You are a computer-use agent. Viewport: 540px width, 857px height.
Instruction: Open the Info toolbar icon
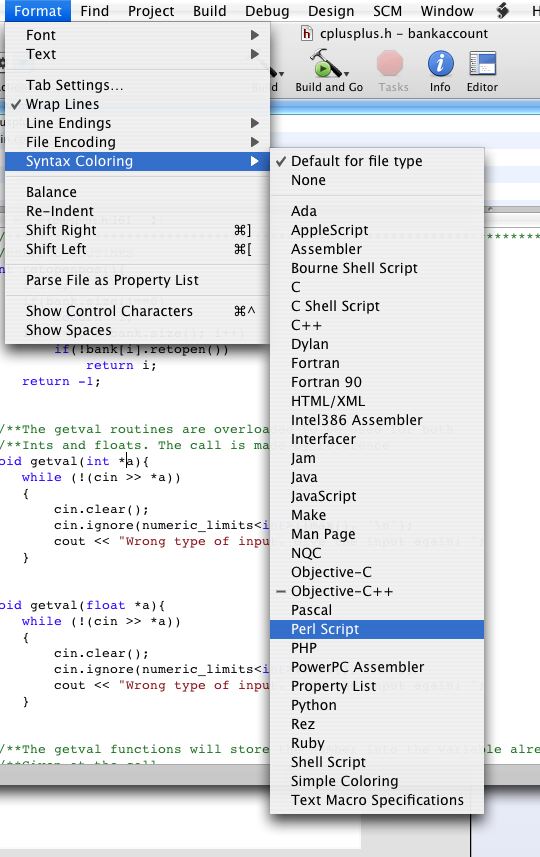441,63
